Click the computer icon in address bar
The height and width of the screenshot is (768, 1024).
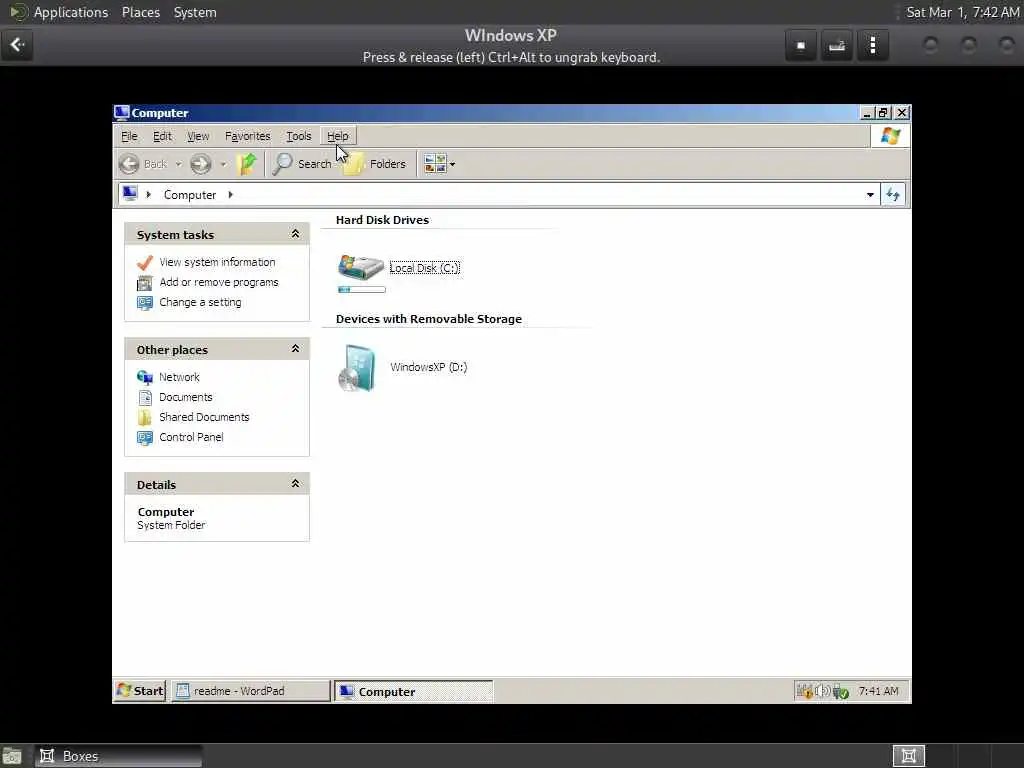(x=130, y=194)
